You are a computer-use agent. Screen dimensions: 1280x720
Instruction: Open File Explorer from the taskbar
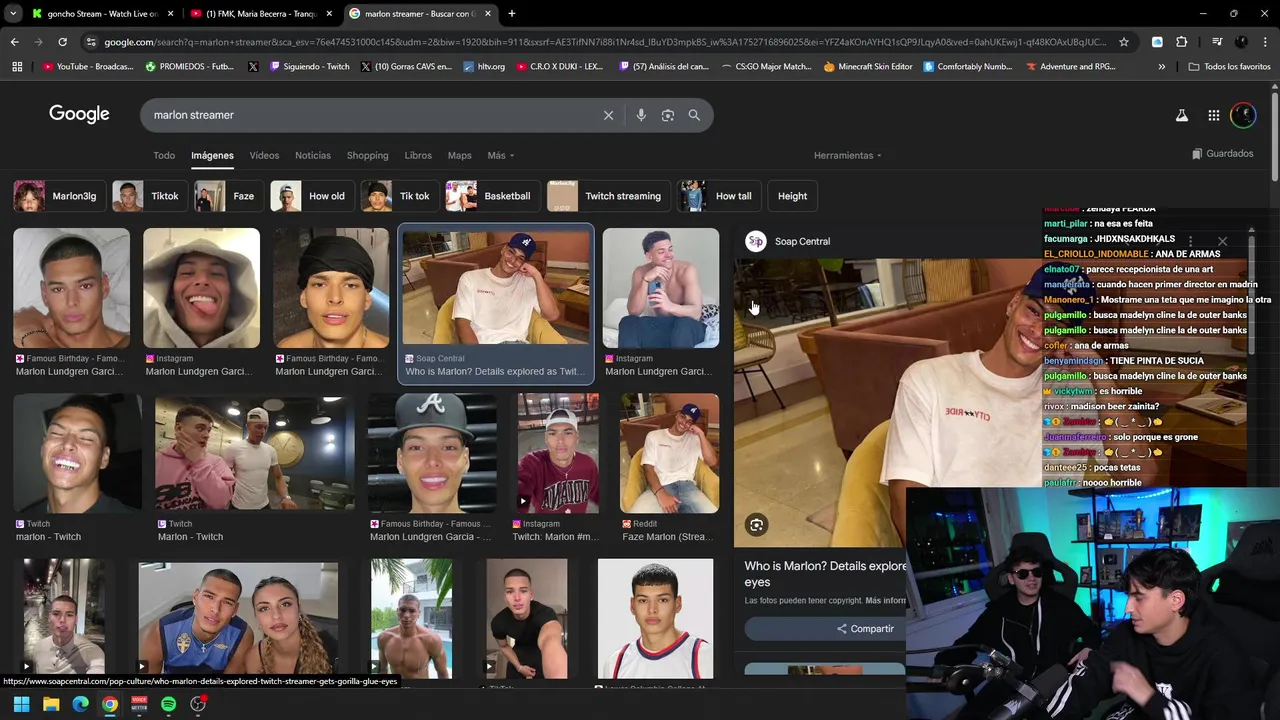coord(51,704)
